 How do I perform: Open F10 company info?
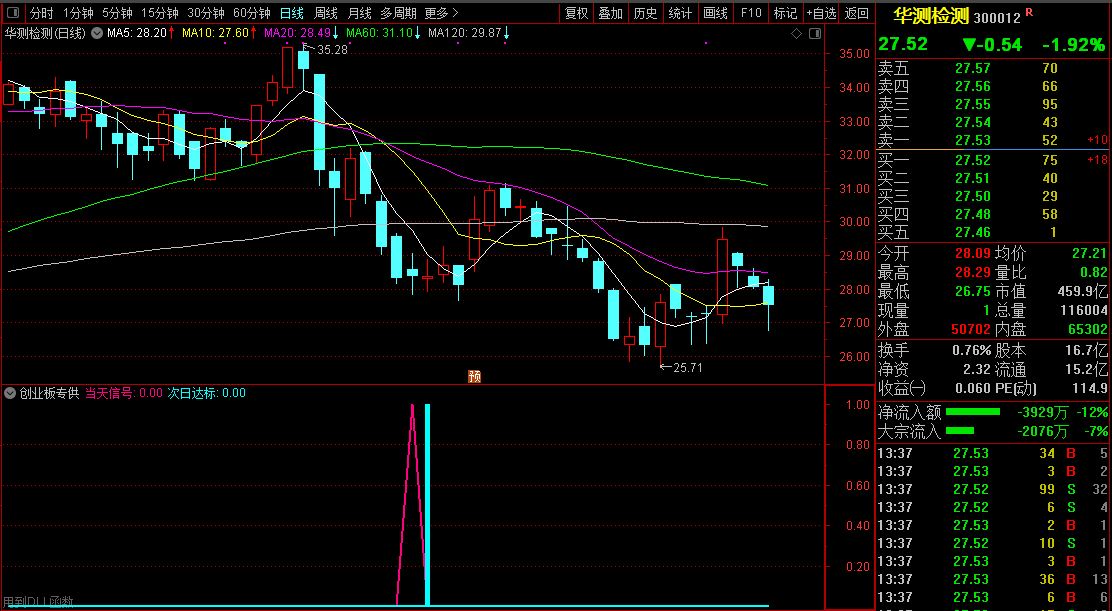tap(751, 13)
